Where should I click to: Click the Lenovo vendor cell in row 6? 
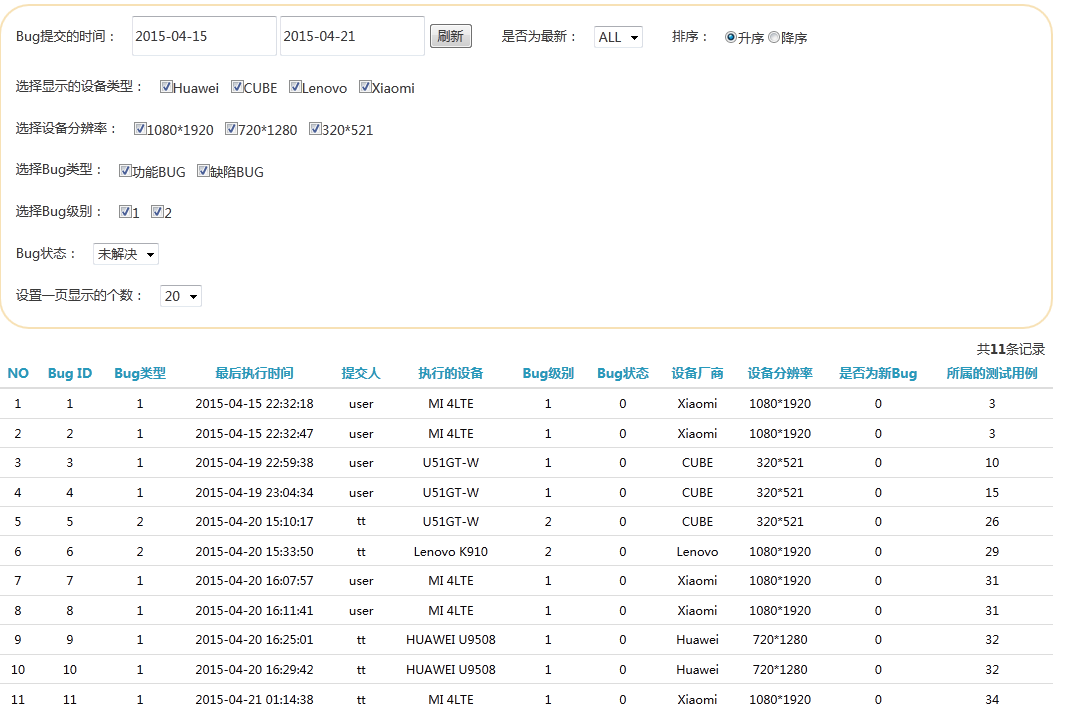point(697,552)
